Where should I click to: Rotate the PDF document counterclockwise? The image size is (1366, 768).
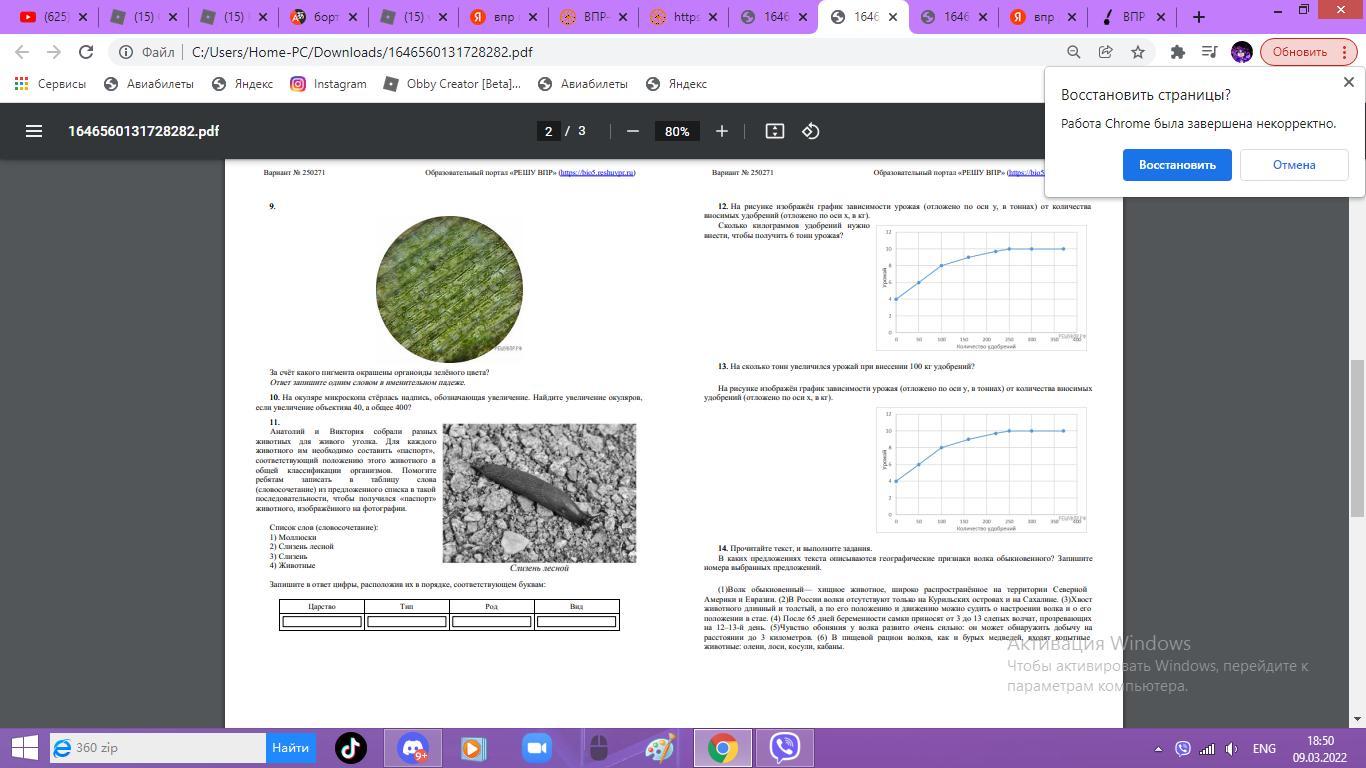[x=811, y=131]
